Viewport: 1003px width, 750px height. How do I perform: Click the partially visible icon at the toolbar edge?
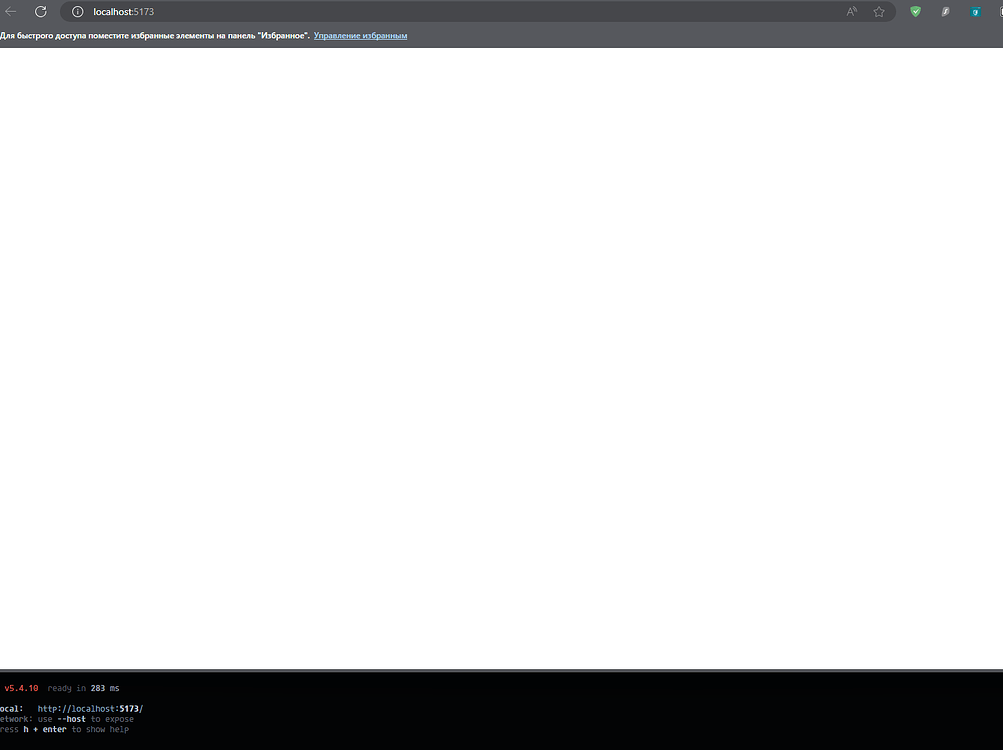click(x=1000, y=12)
